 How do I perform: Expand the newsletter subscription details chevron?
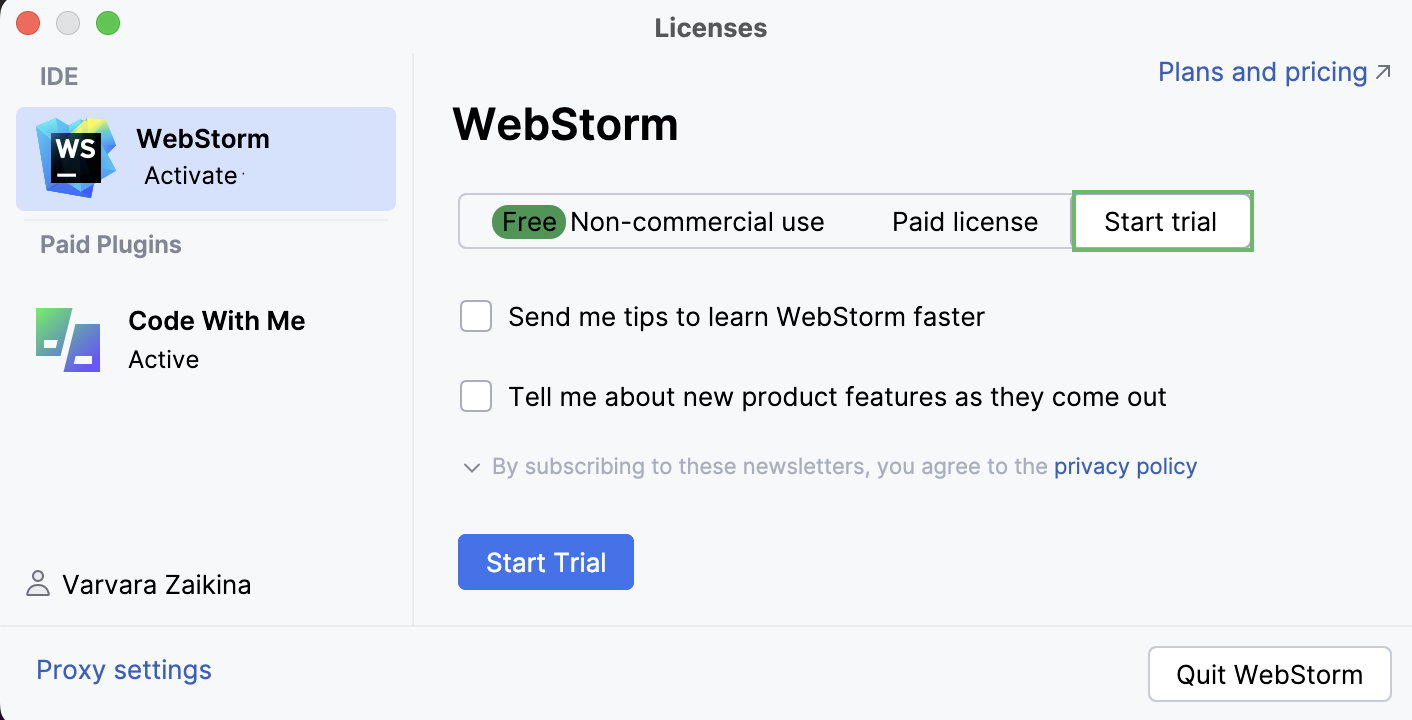tap(472, 467)
